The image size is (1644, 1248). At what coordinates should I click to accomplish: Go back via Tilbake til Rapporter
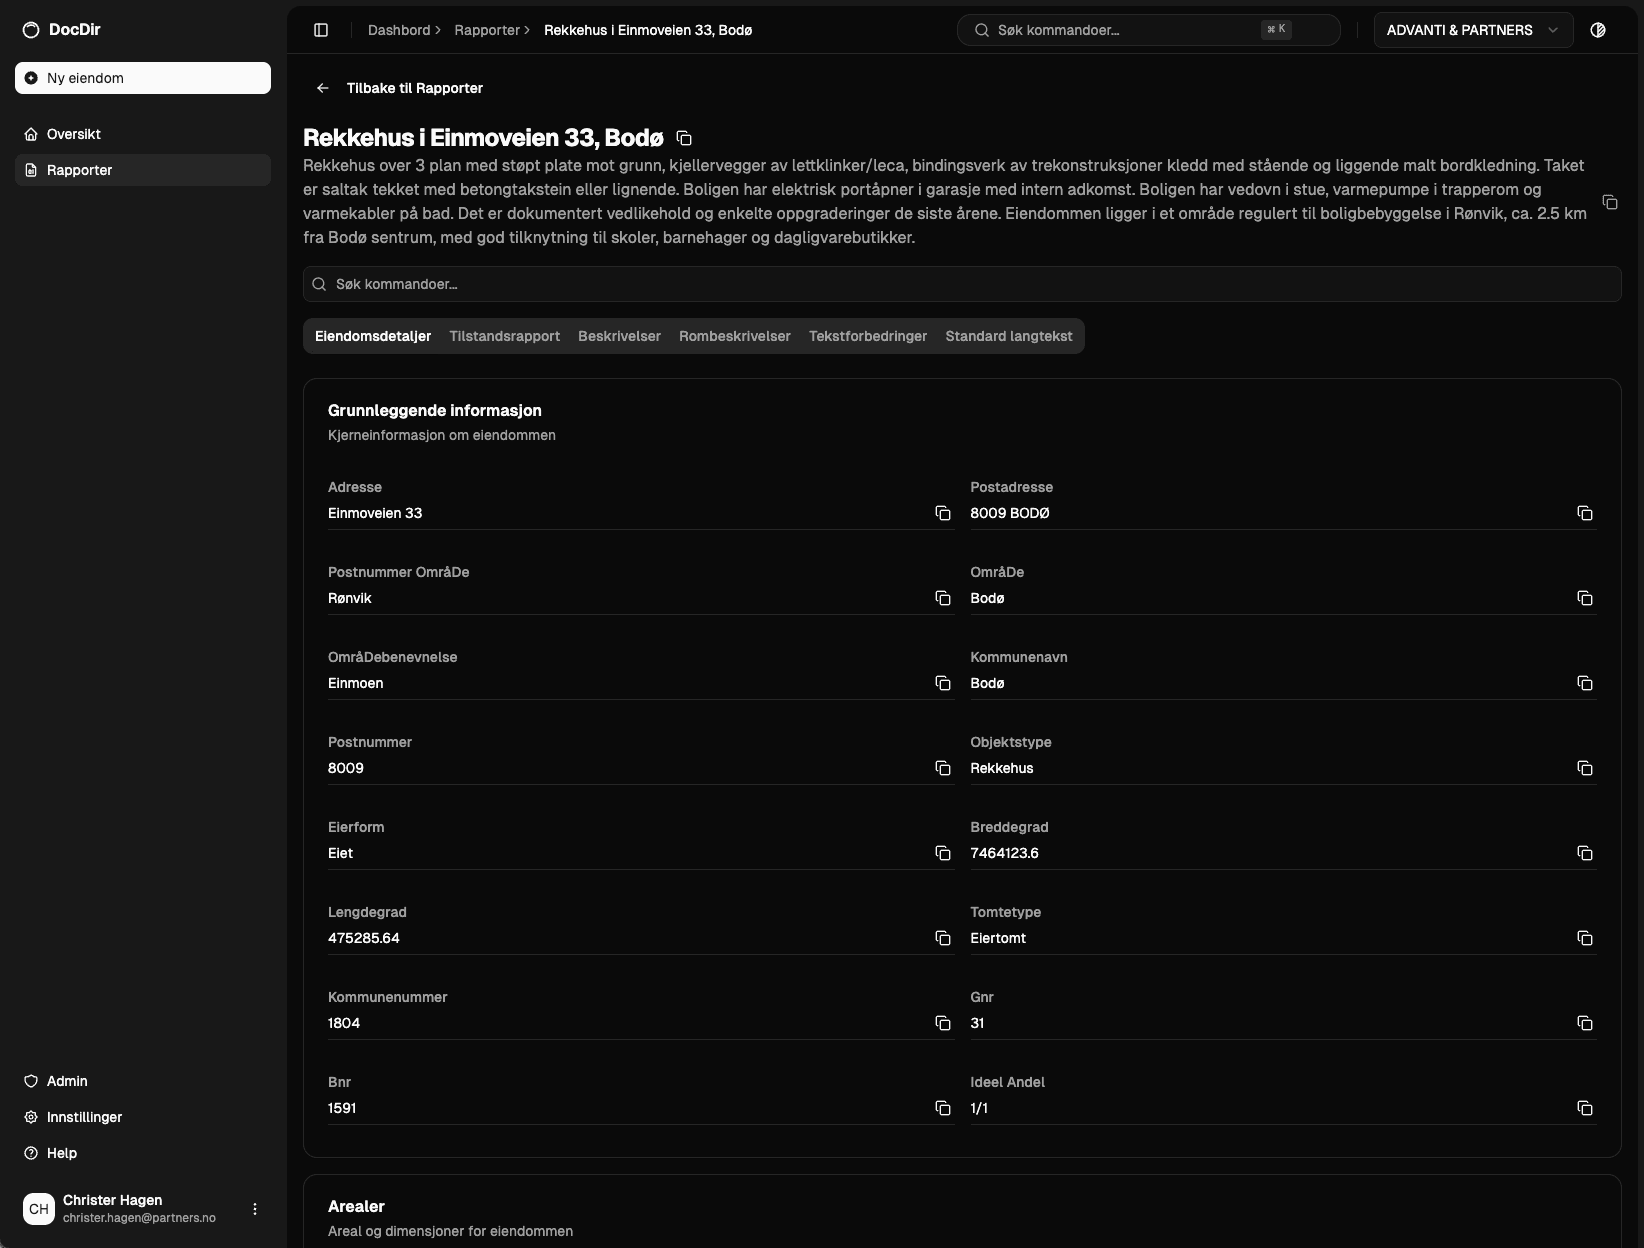point(399,88)
